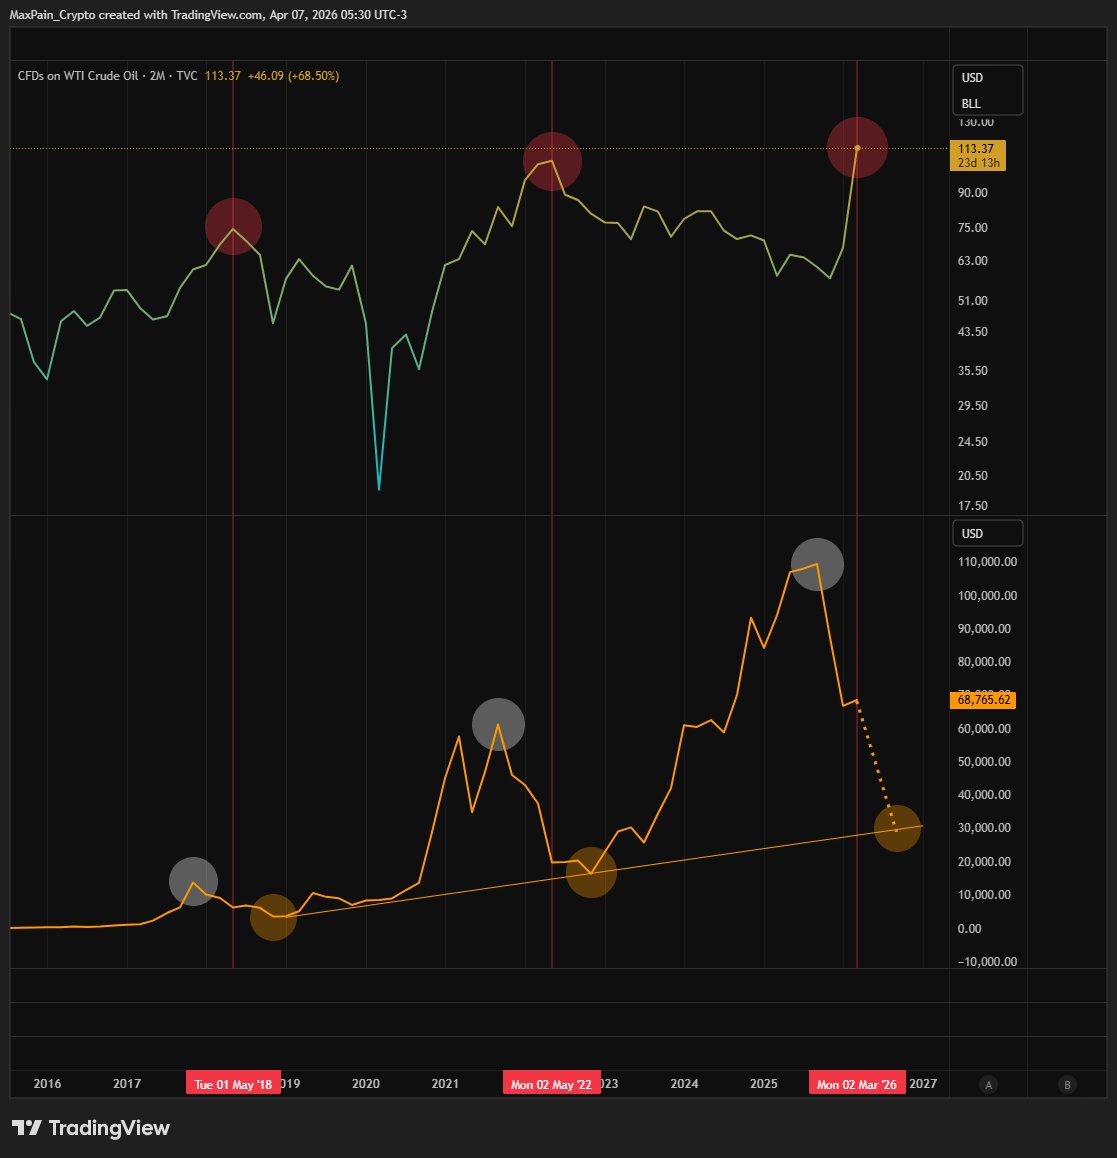Select the 113.37 23d 13h price label
The width and height of the screenshot is (1117, 1158).
[x=977, y=155]
